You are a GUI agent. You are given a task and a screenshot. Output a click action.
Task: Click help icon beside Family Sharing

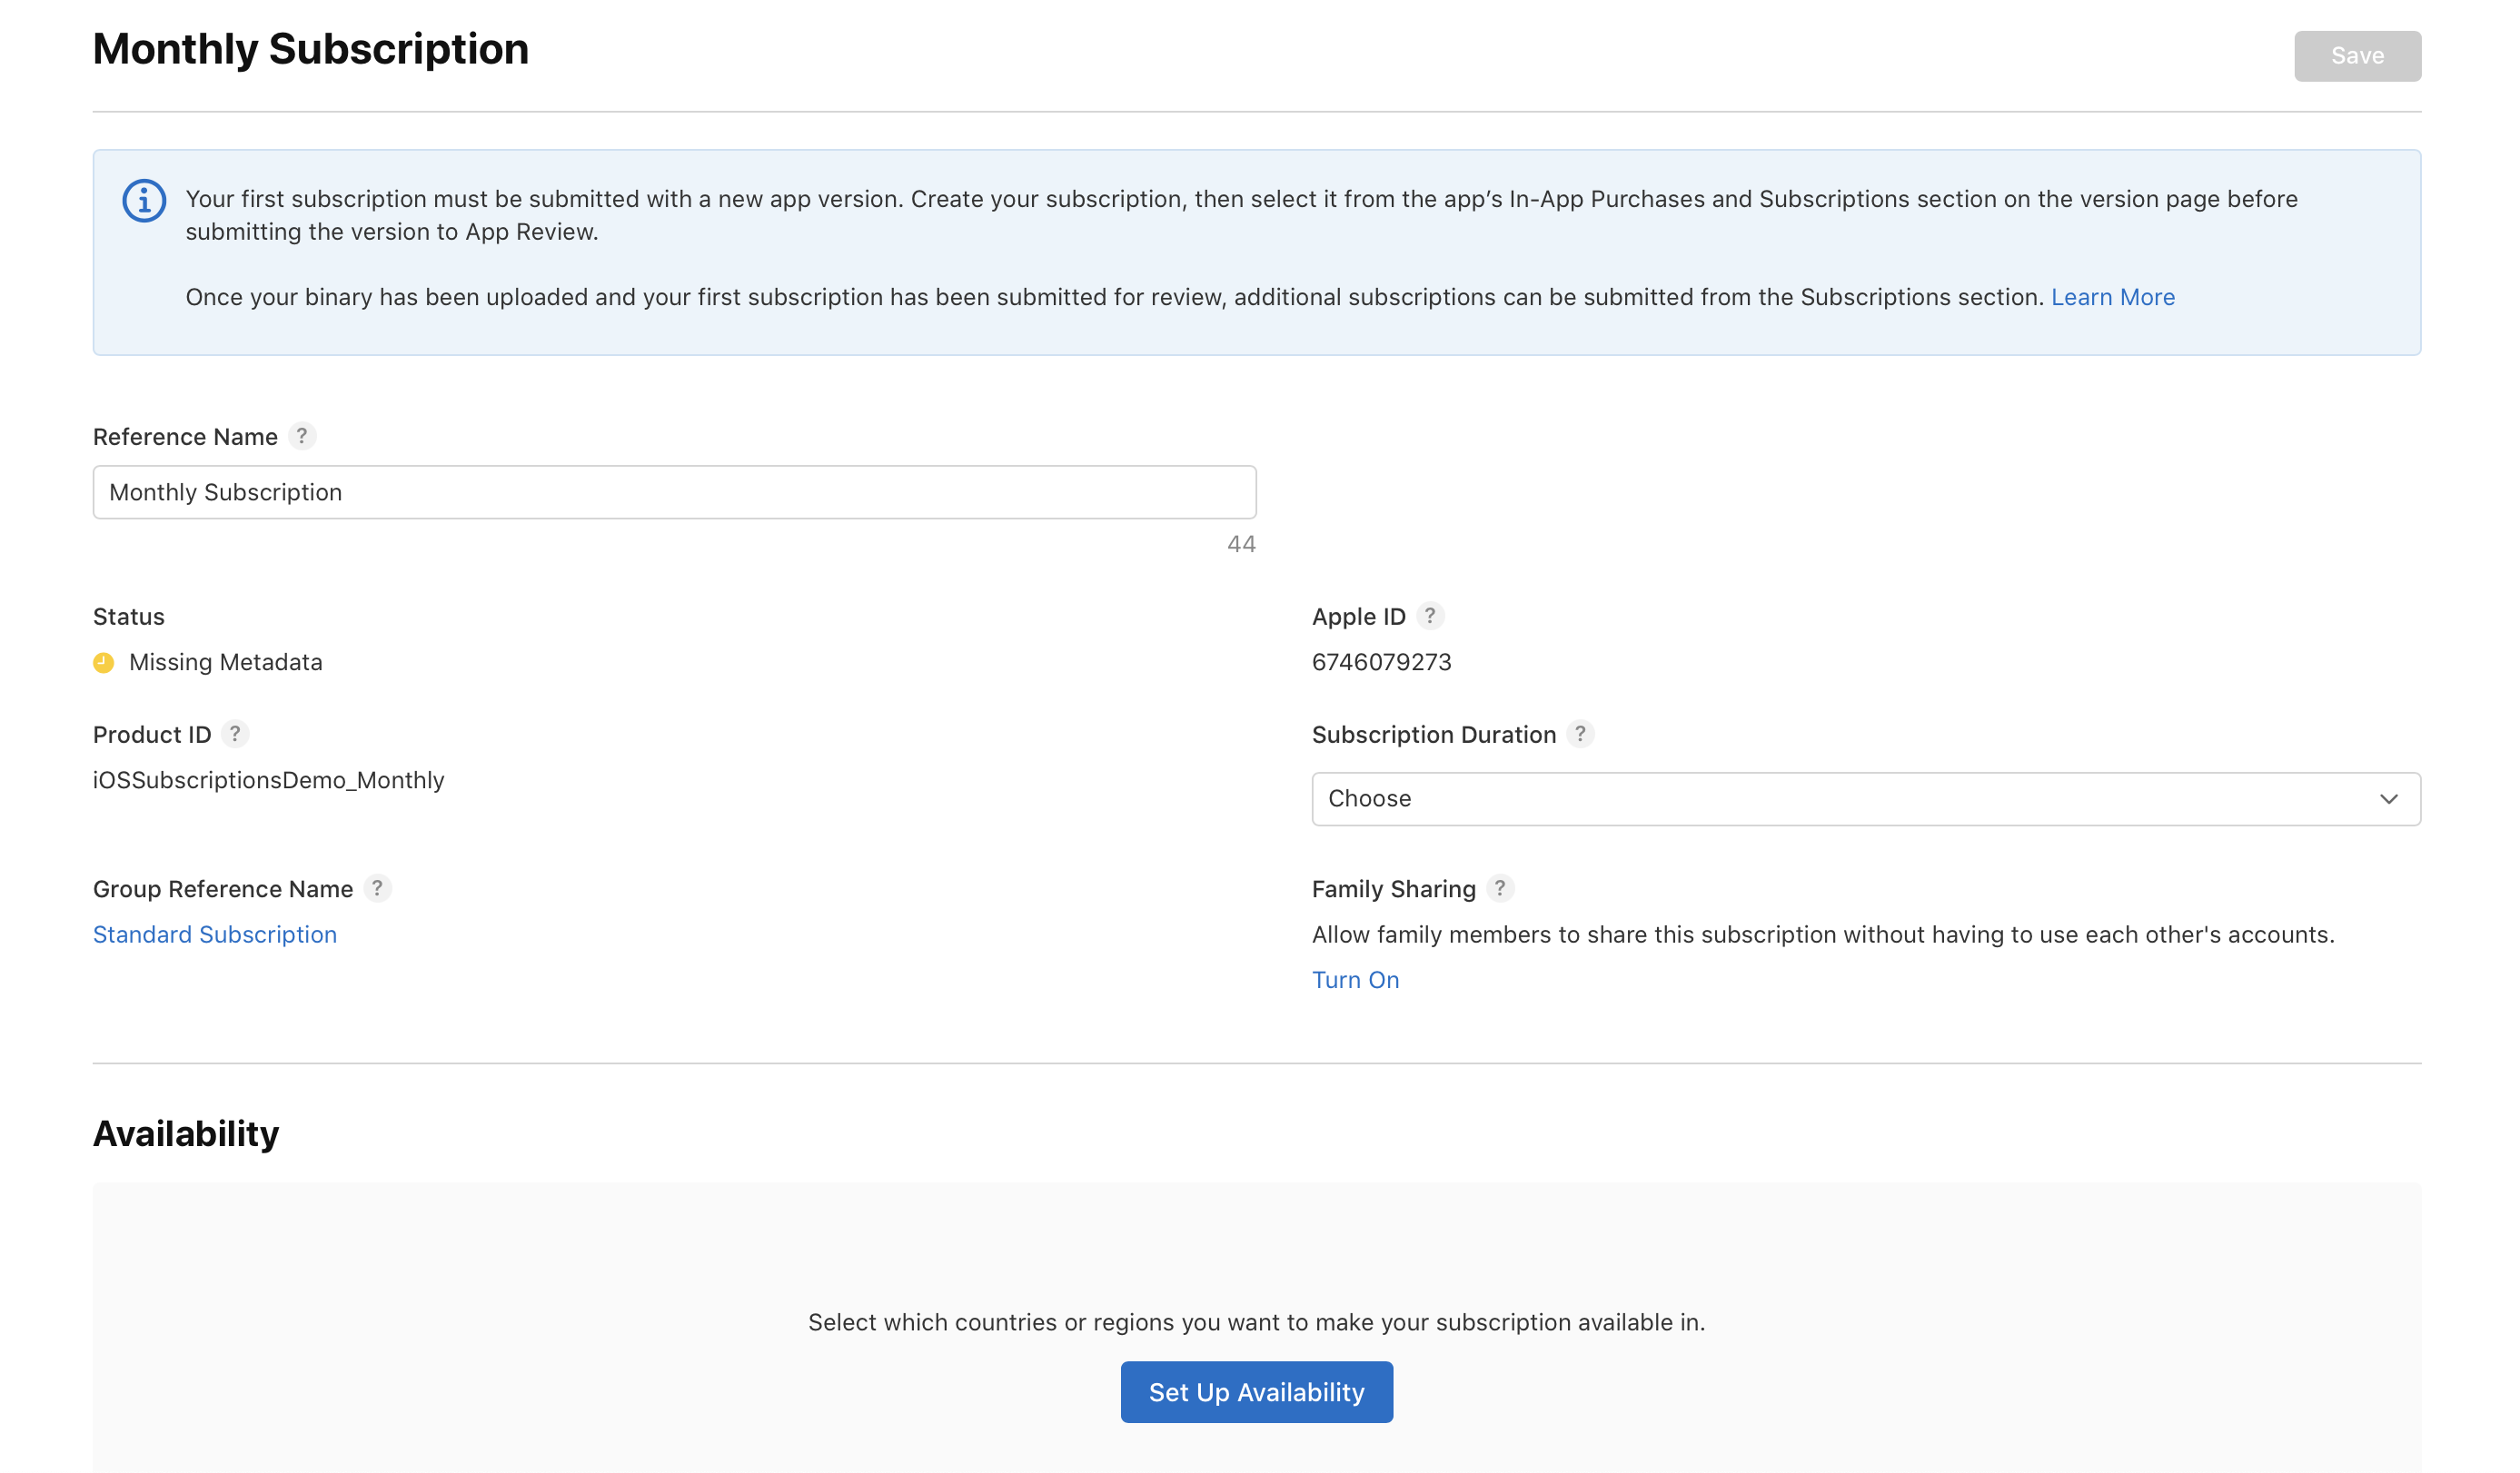[1500, 888]
